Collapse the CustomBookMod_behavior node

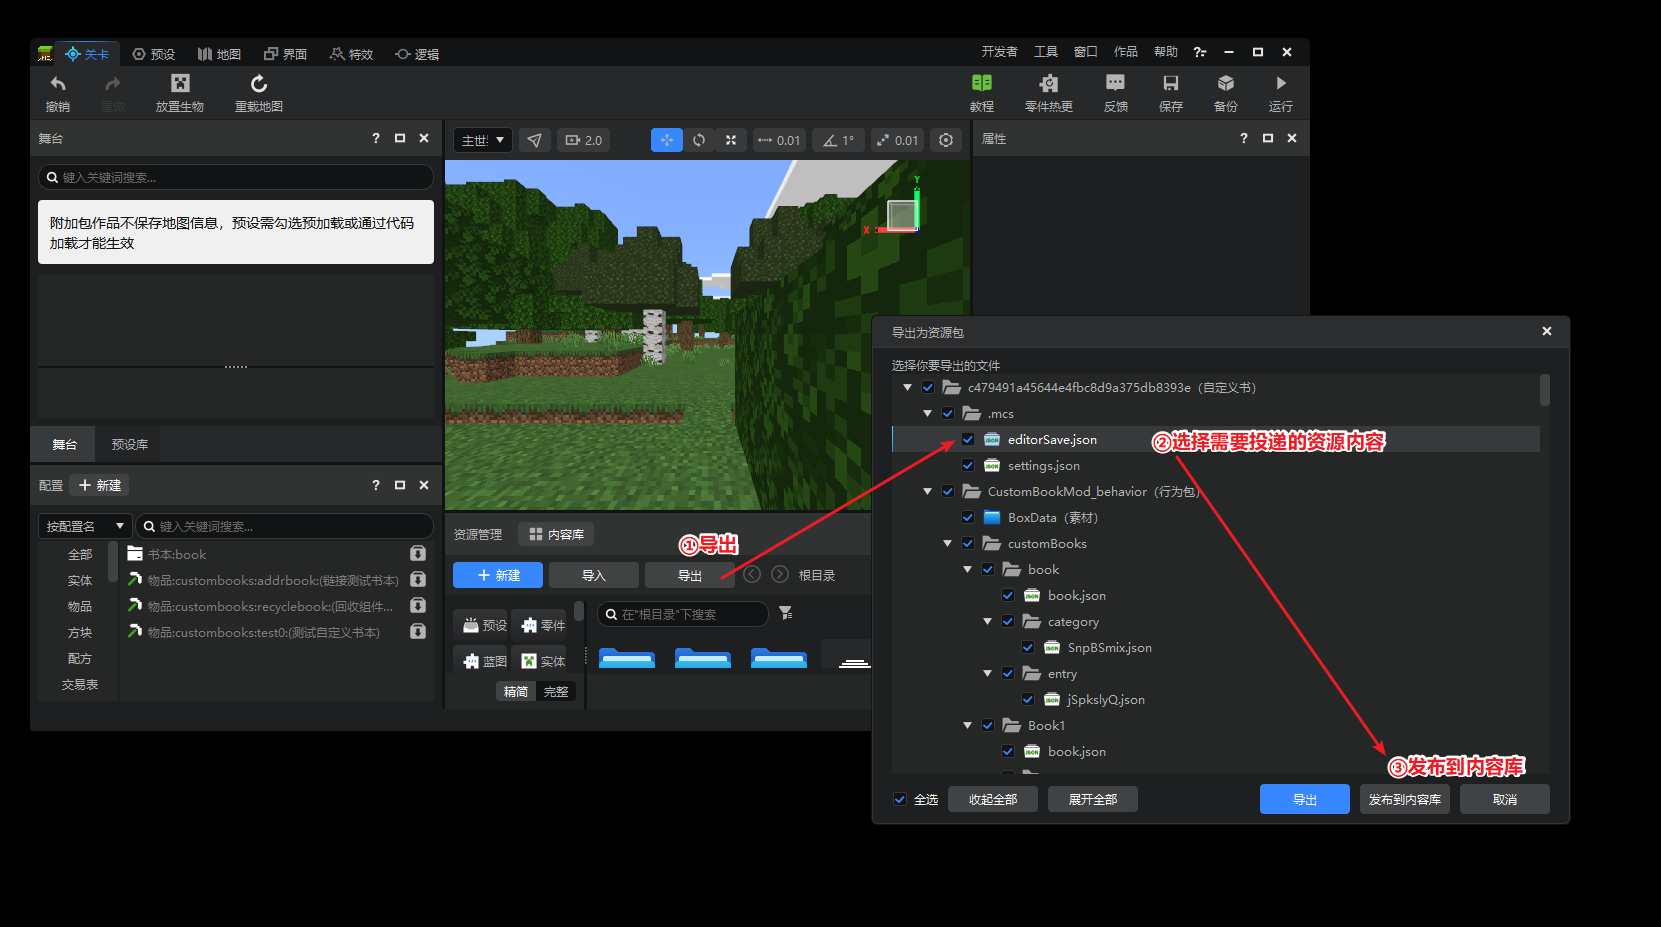[928, 491]
